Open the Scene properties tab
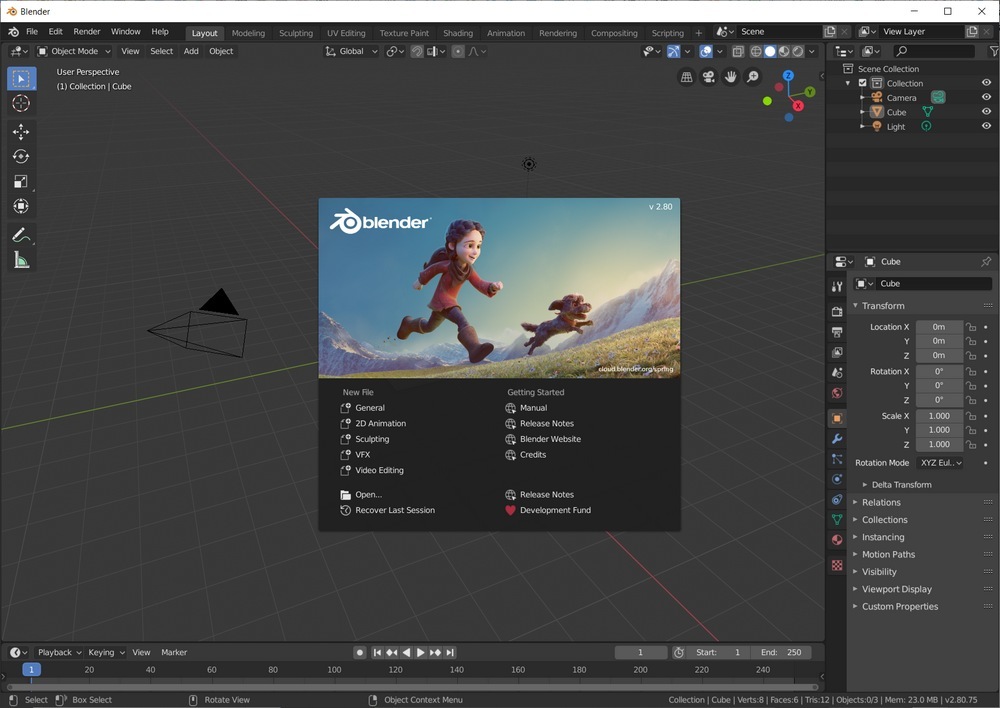 (837, 373)
